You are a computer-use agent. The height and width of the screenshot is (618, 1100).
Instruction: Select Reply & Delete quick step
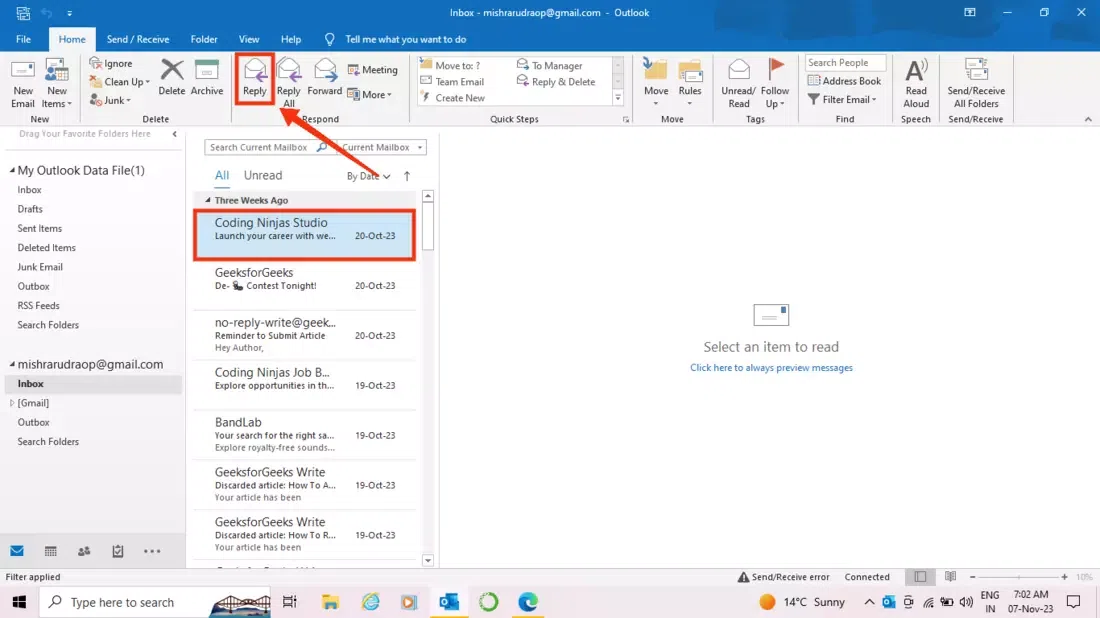pyautogui.click(x=556, y=81)
